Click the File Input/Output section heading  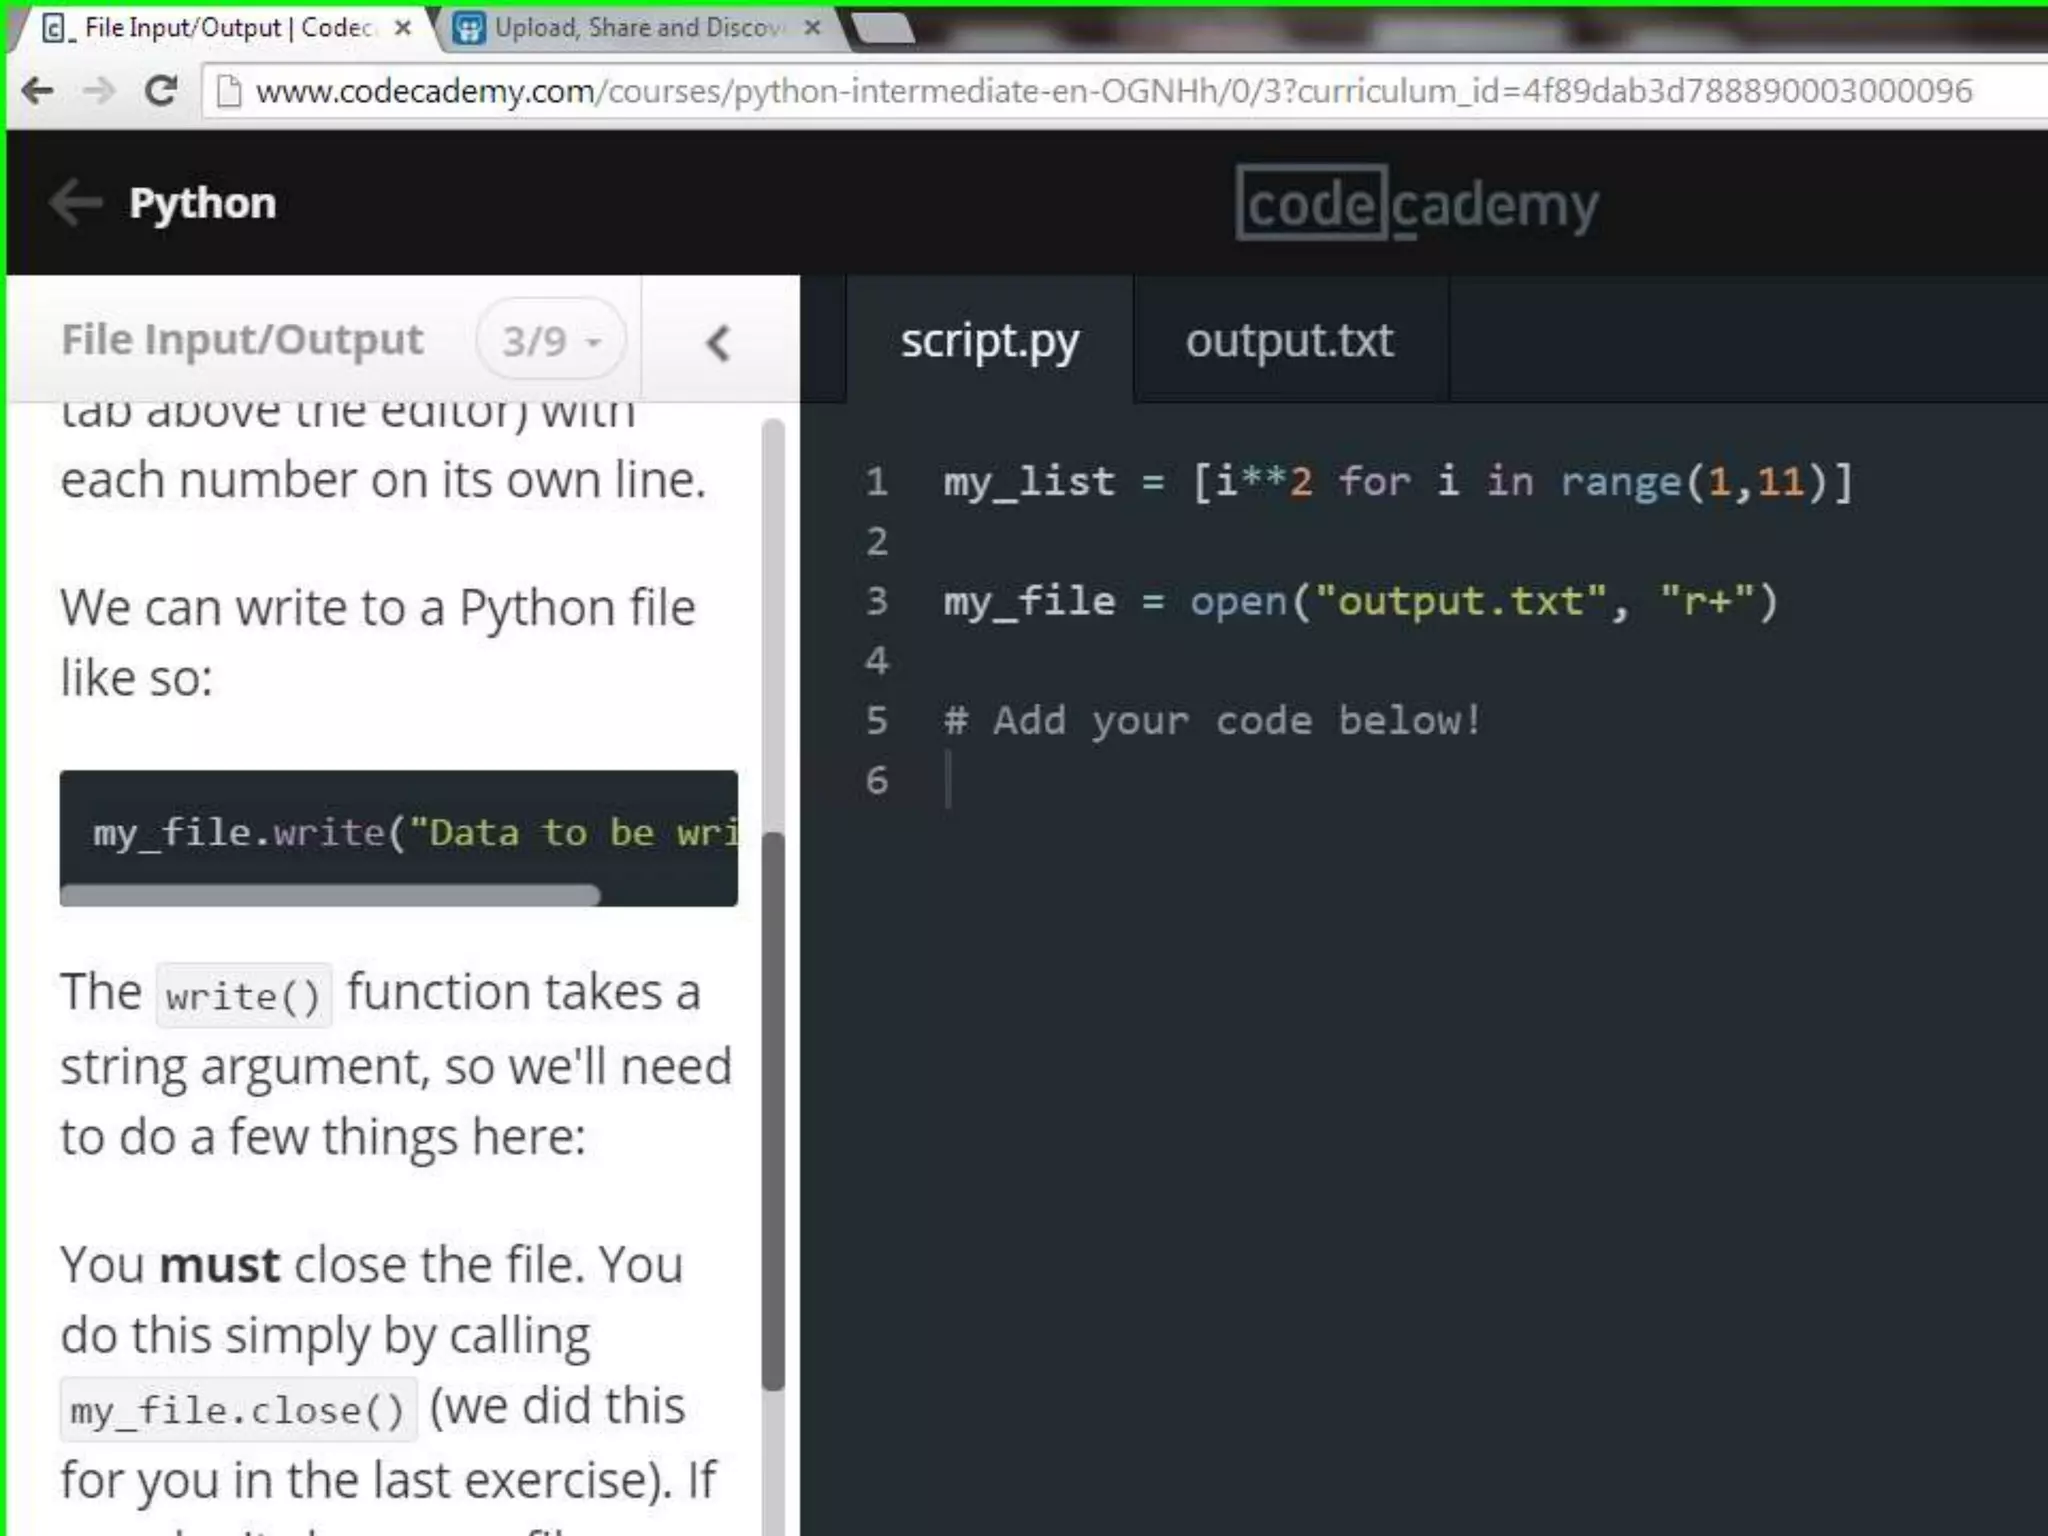[x=243, y=340]
